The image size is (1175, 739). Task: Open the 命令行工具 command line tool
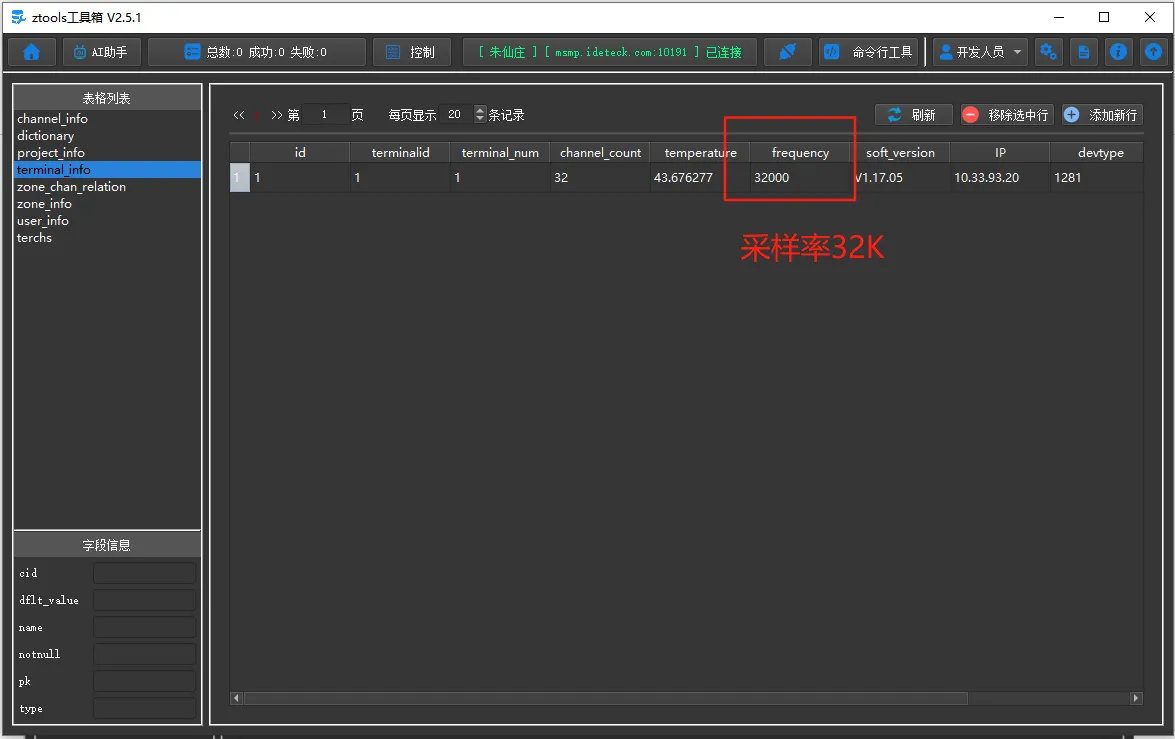869,51
